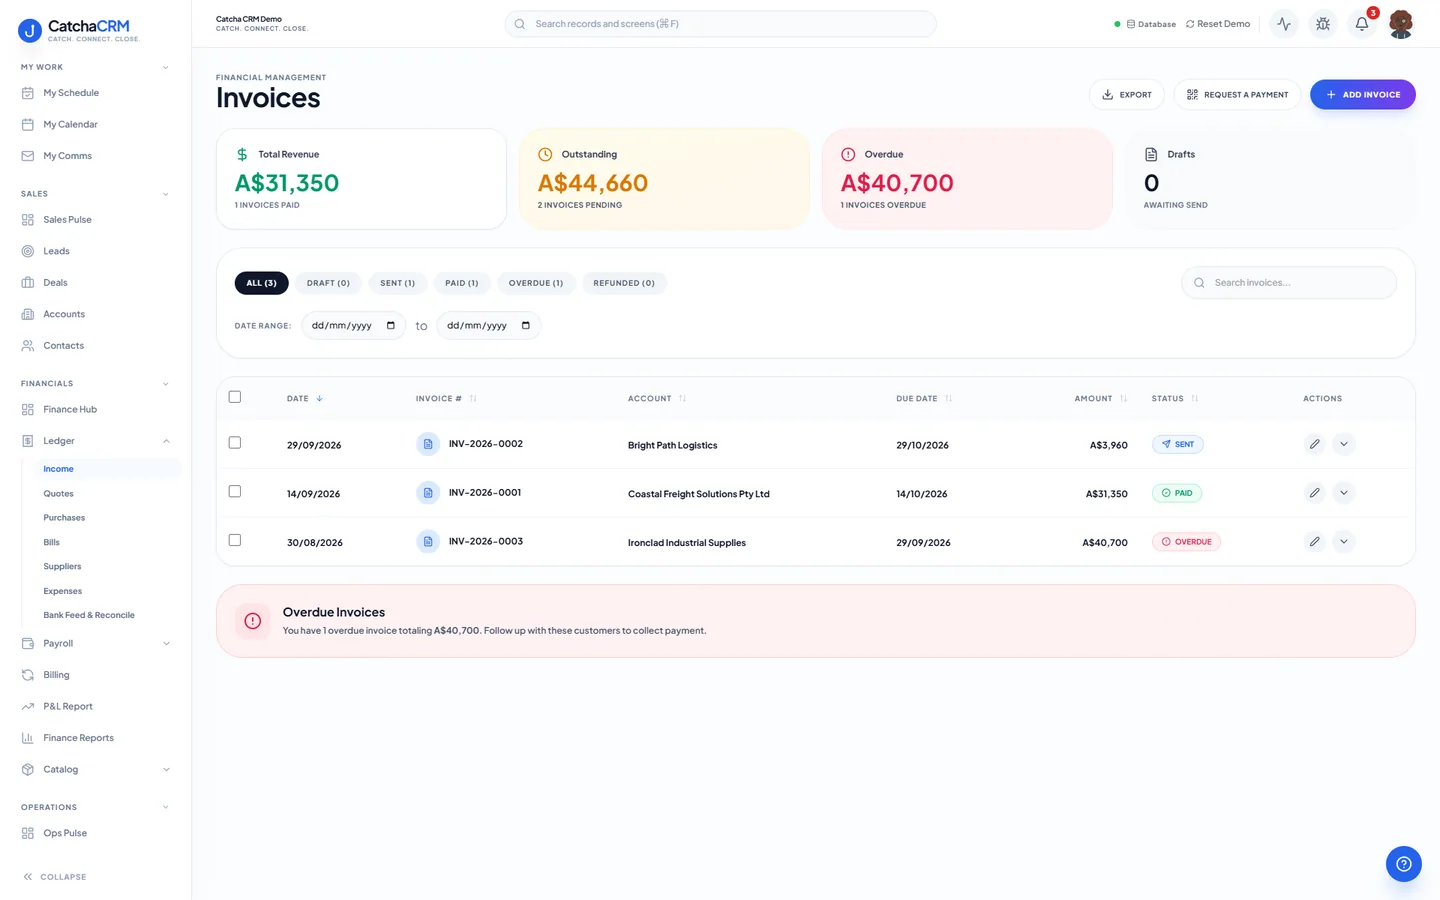This screenshot has height=900, width=1440.
Task: Collapse the Ledger submenu chevron
Action: point(166,441)
